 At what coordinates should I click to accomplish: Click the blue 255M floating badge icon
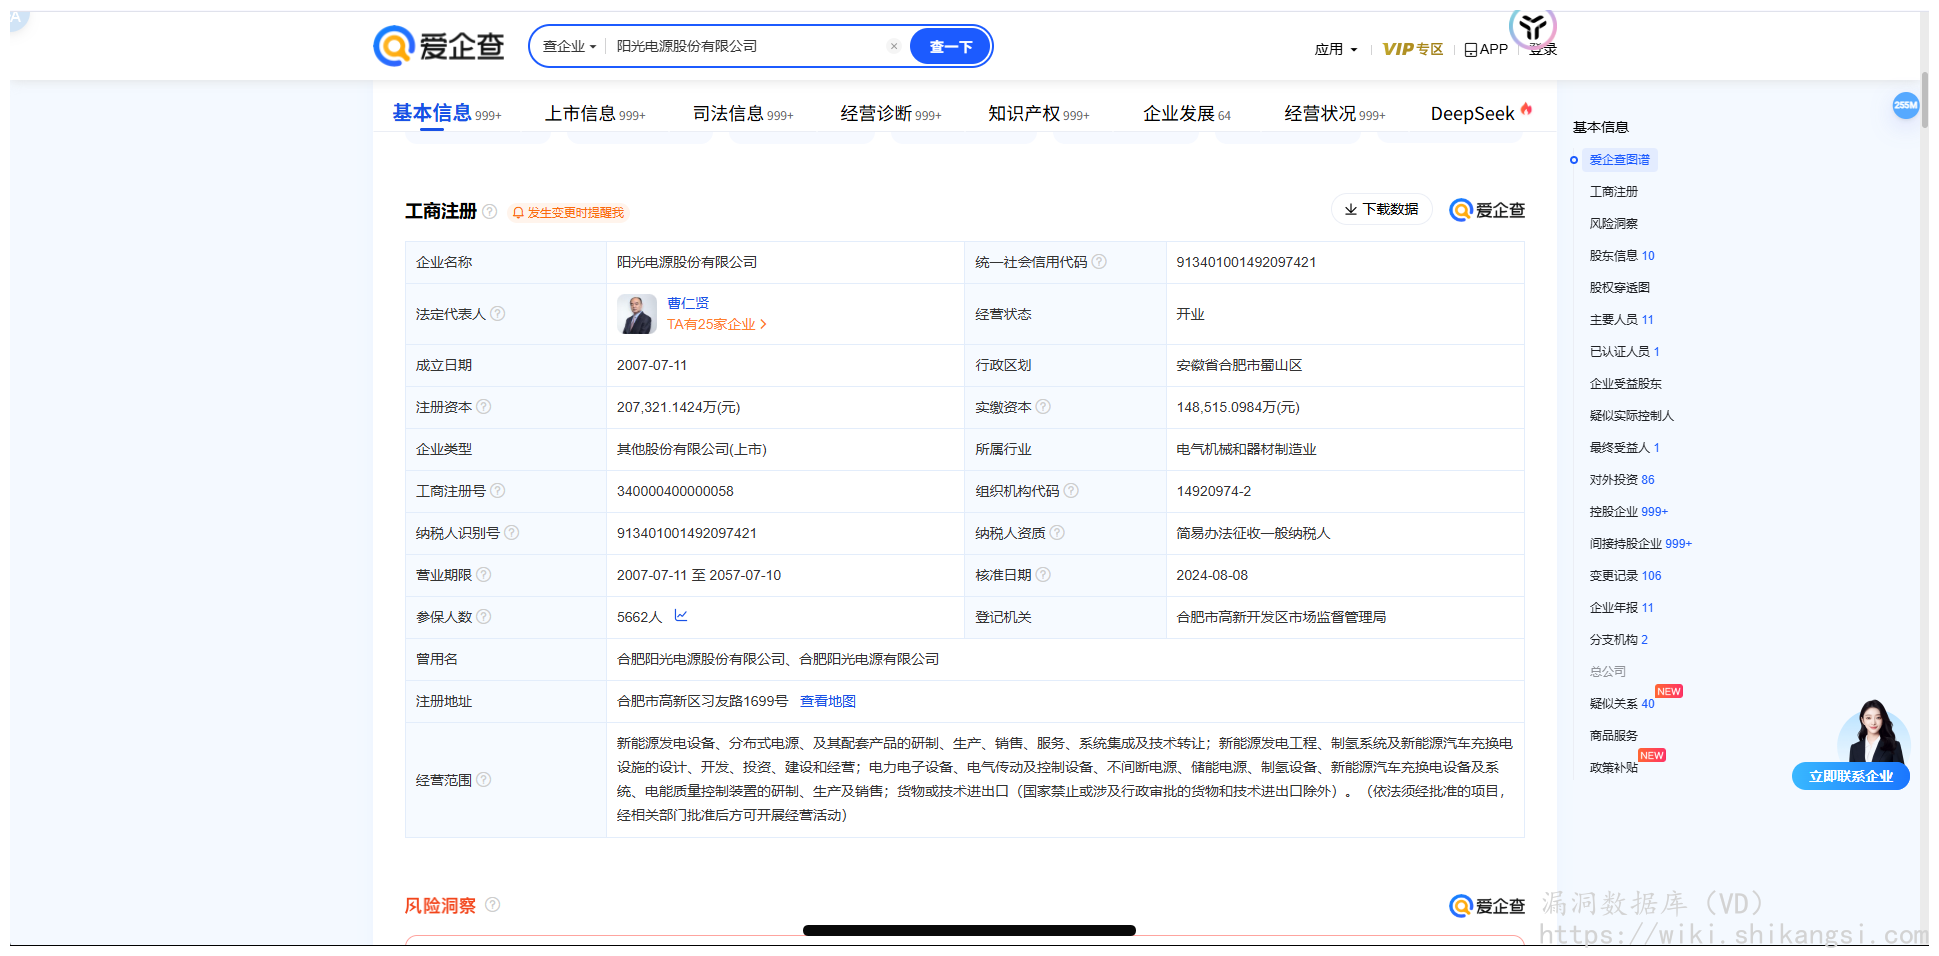coord(1905,105)
